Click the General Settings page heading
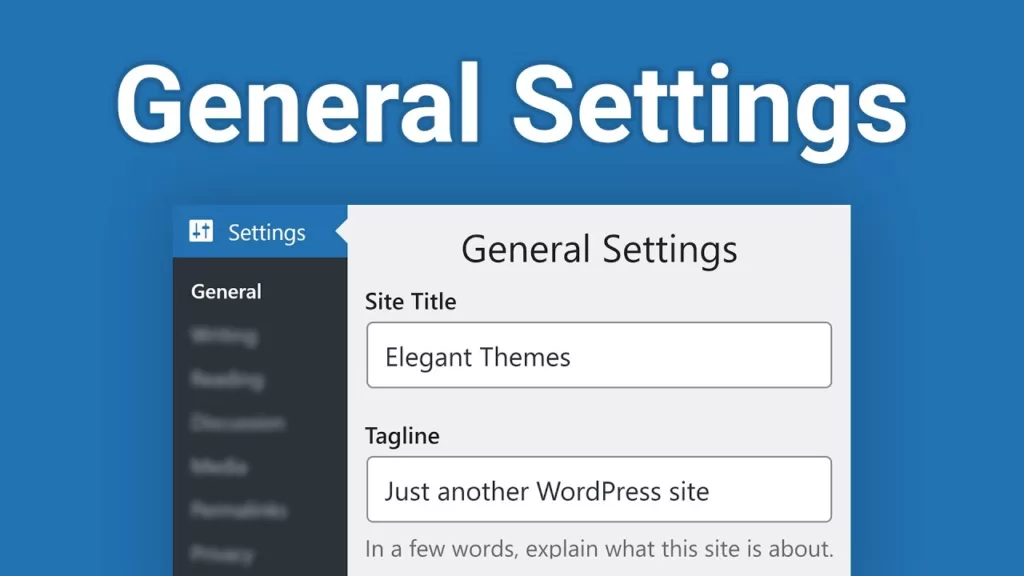 pos(599,249)
